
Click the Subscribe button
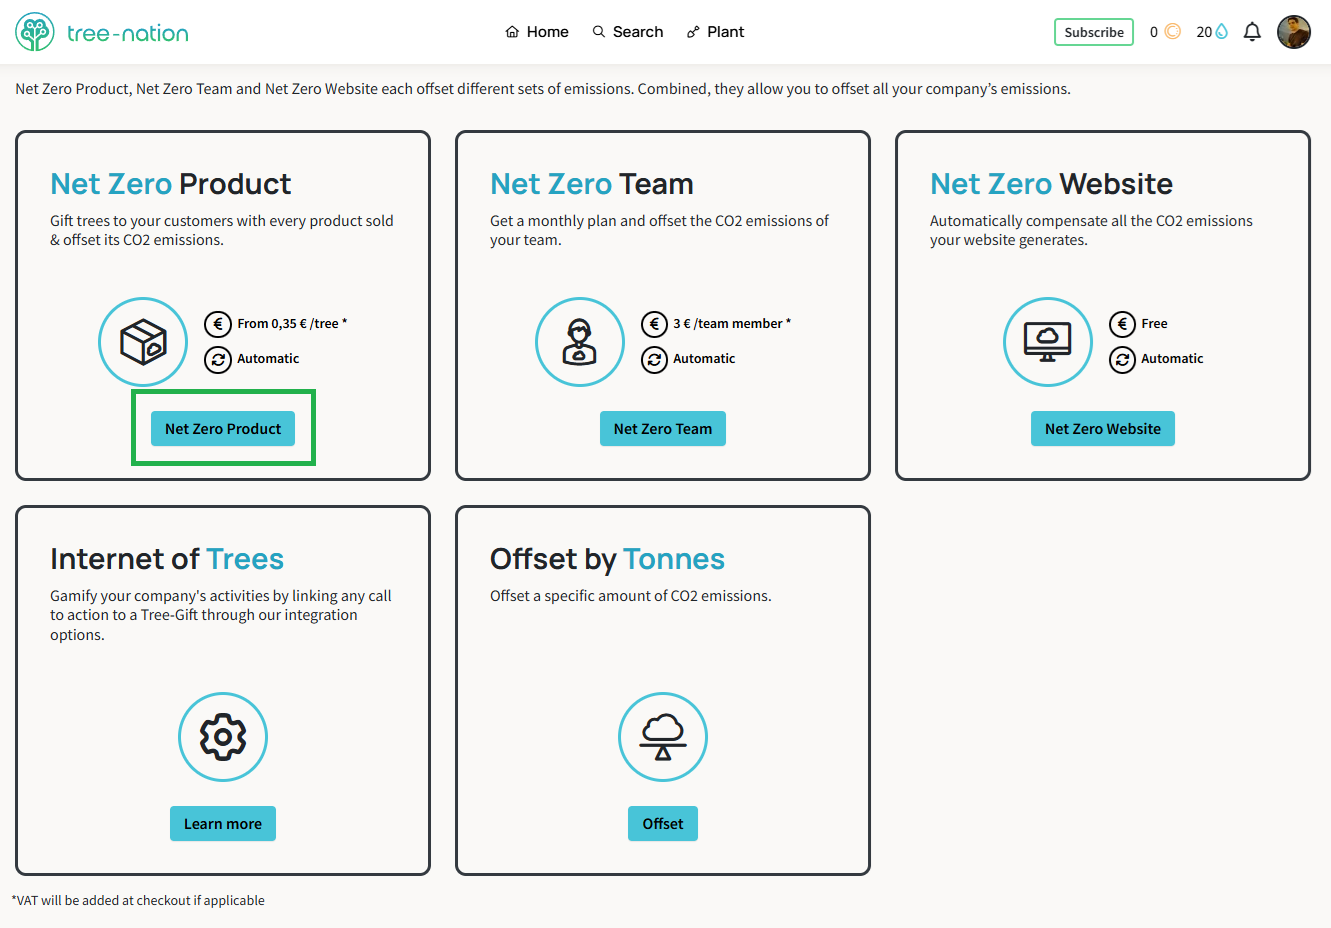(1094, 32)
